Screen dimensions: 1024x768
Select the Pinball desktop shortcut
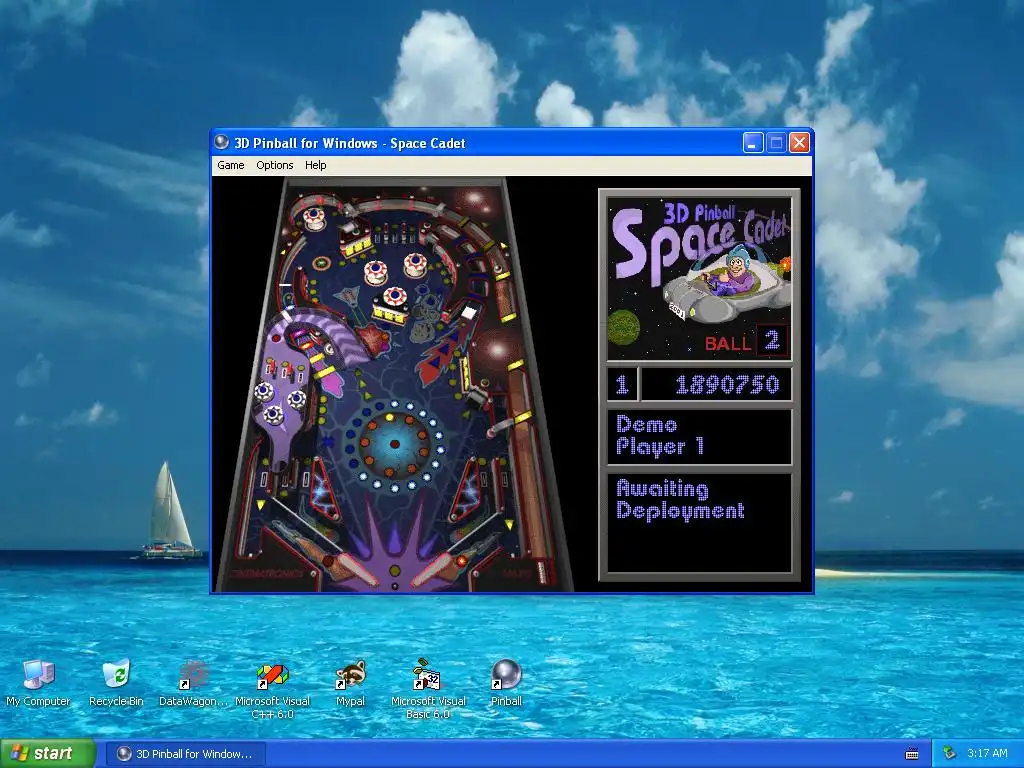[506, 683]
